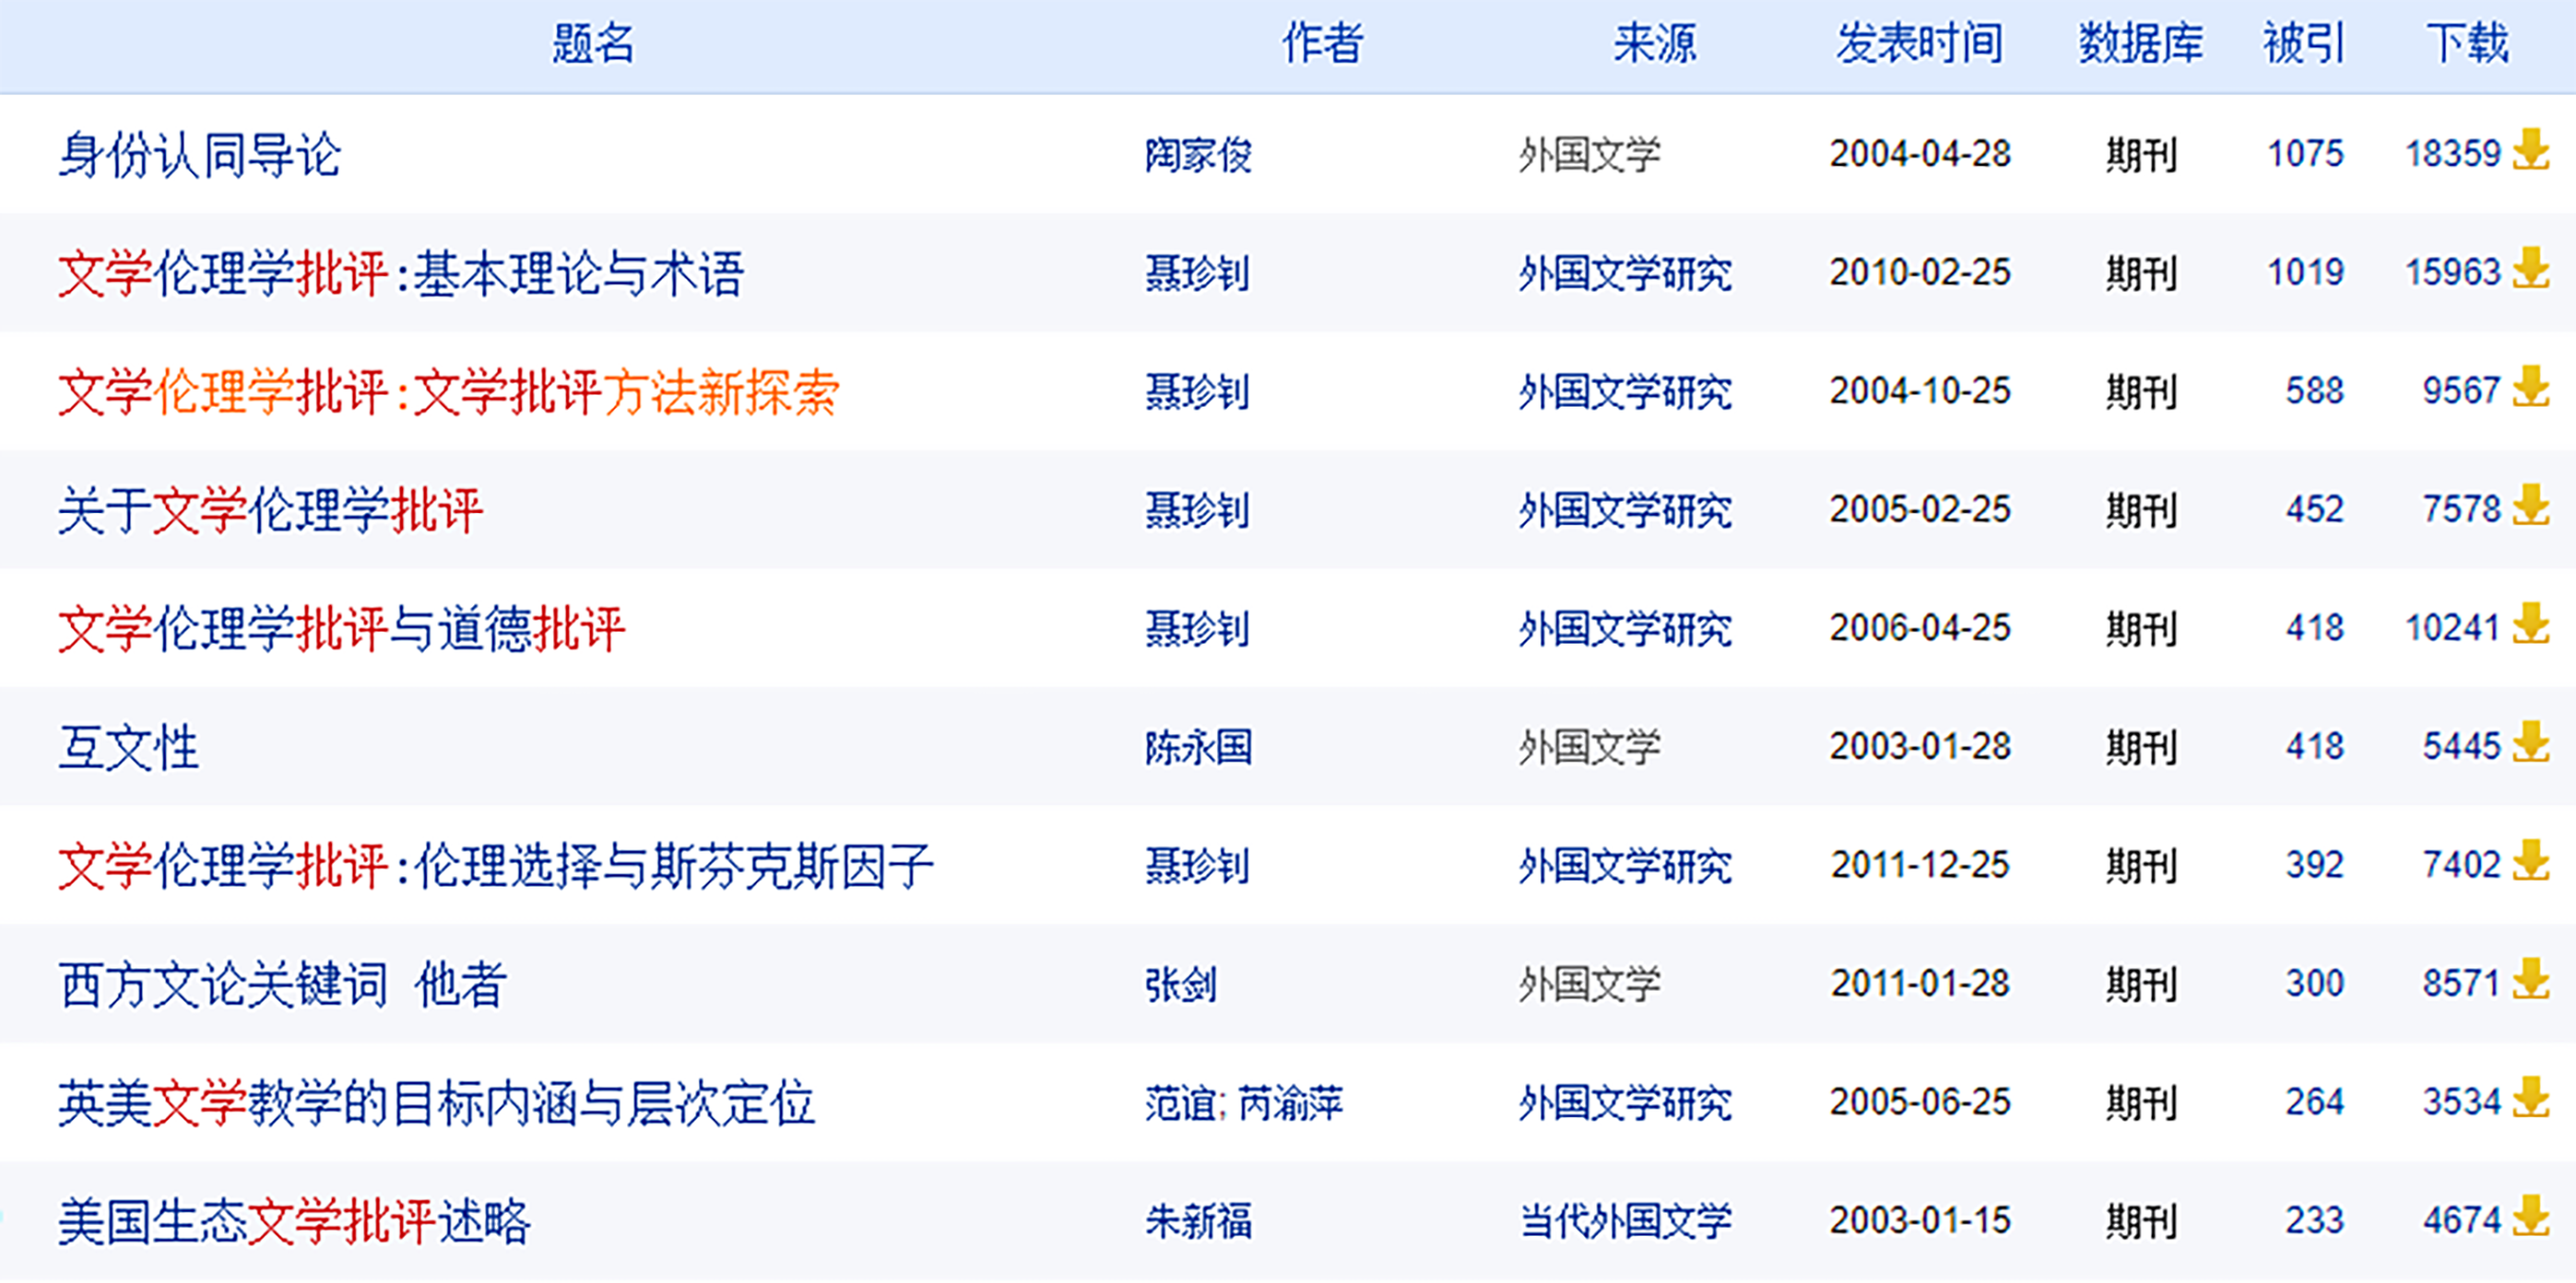Download the article 关于文学伦理学批评
Viewport: 2576px width, 1283px height.
(x=2531, y=506)
